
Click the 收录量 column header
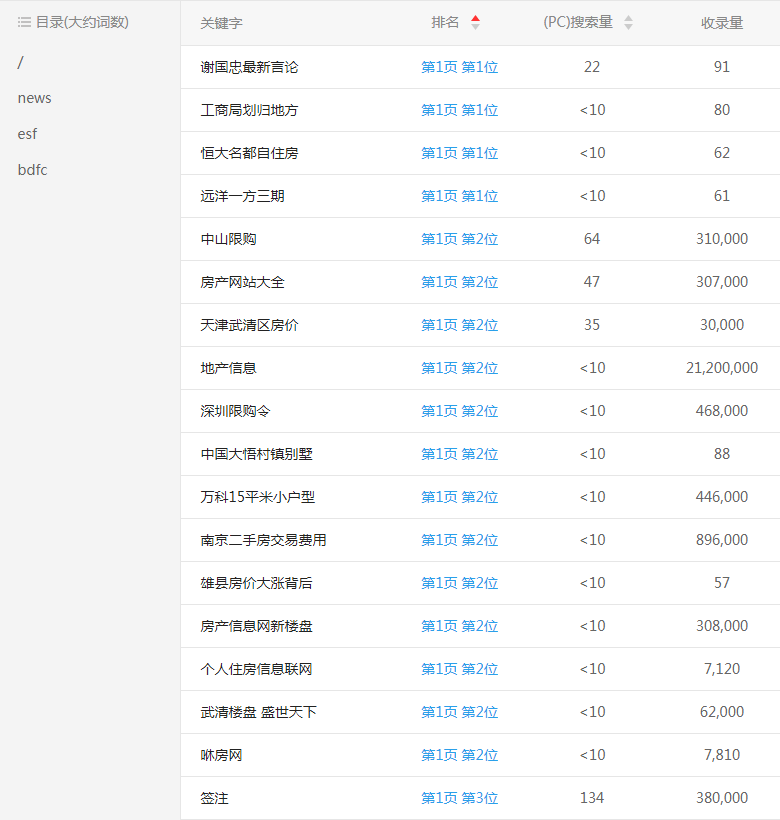tap(721, 23)
